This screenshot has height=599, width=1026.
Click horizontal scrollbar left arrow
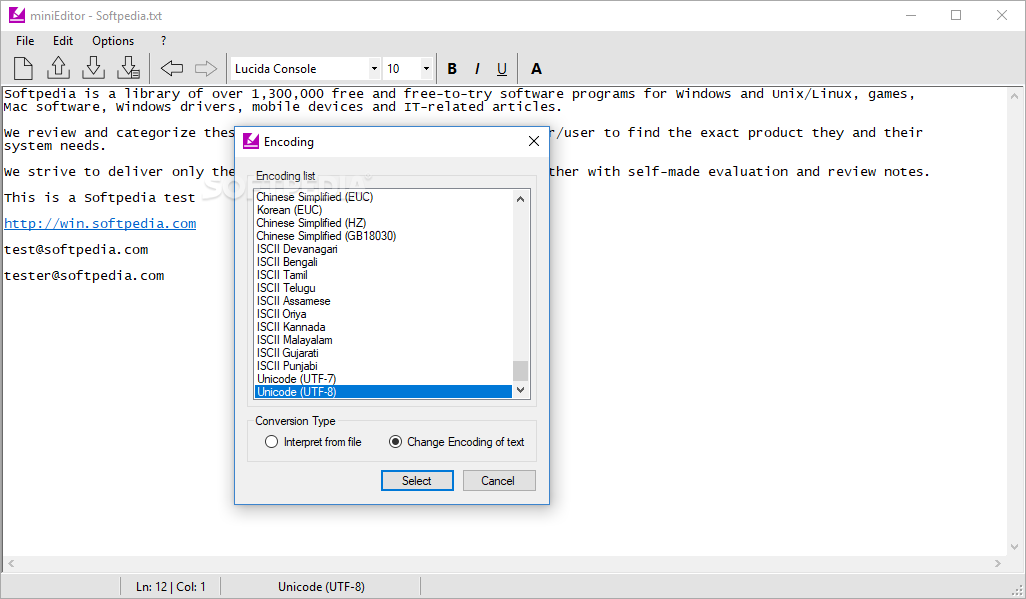point(10,564)
